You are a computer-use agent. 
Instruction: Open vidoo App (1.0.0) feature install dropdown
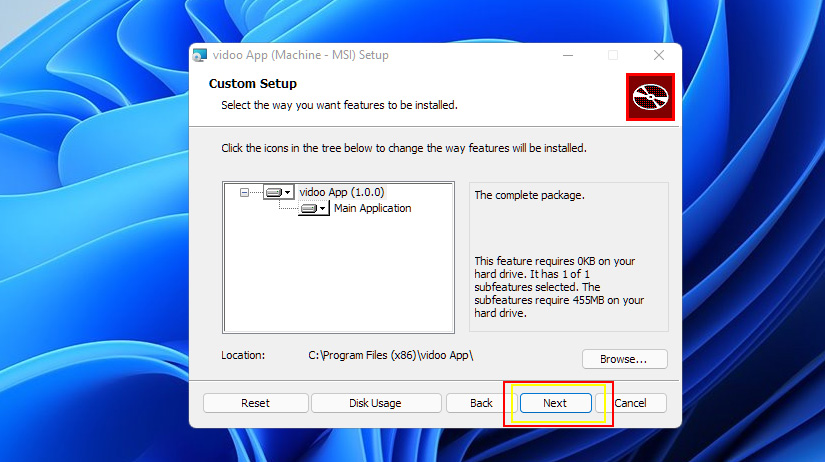point(278,193)
